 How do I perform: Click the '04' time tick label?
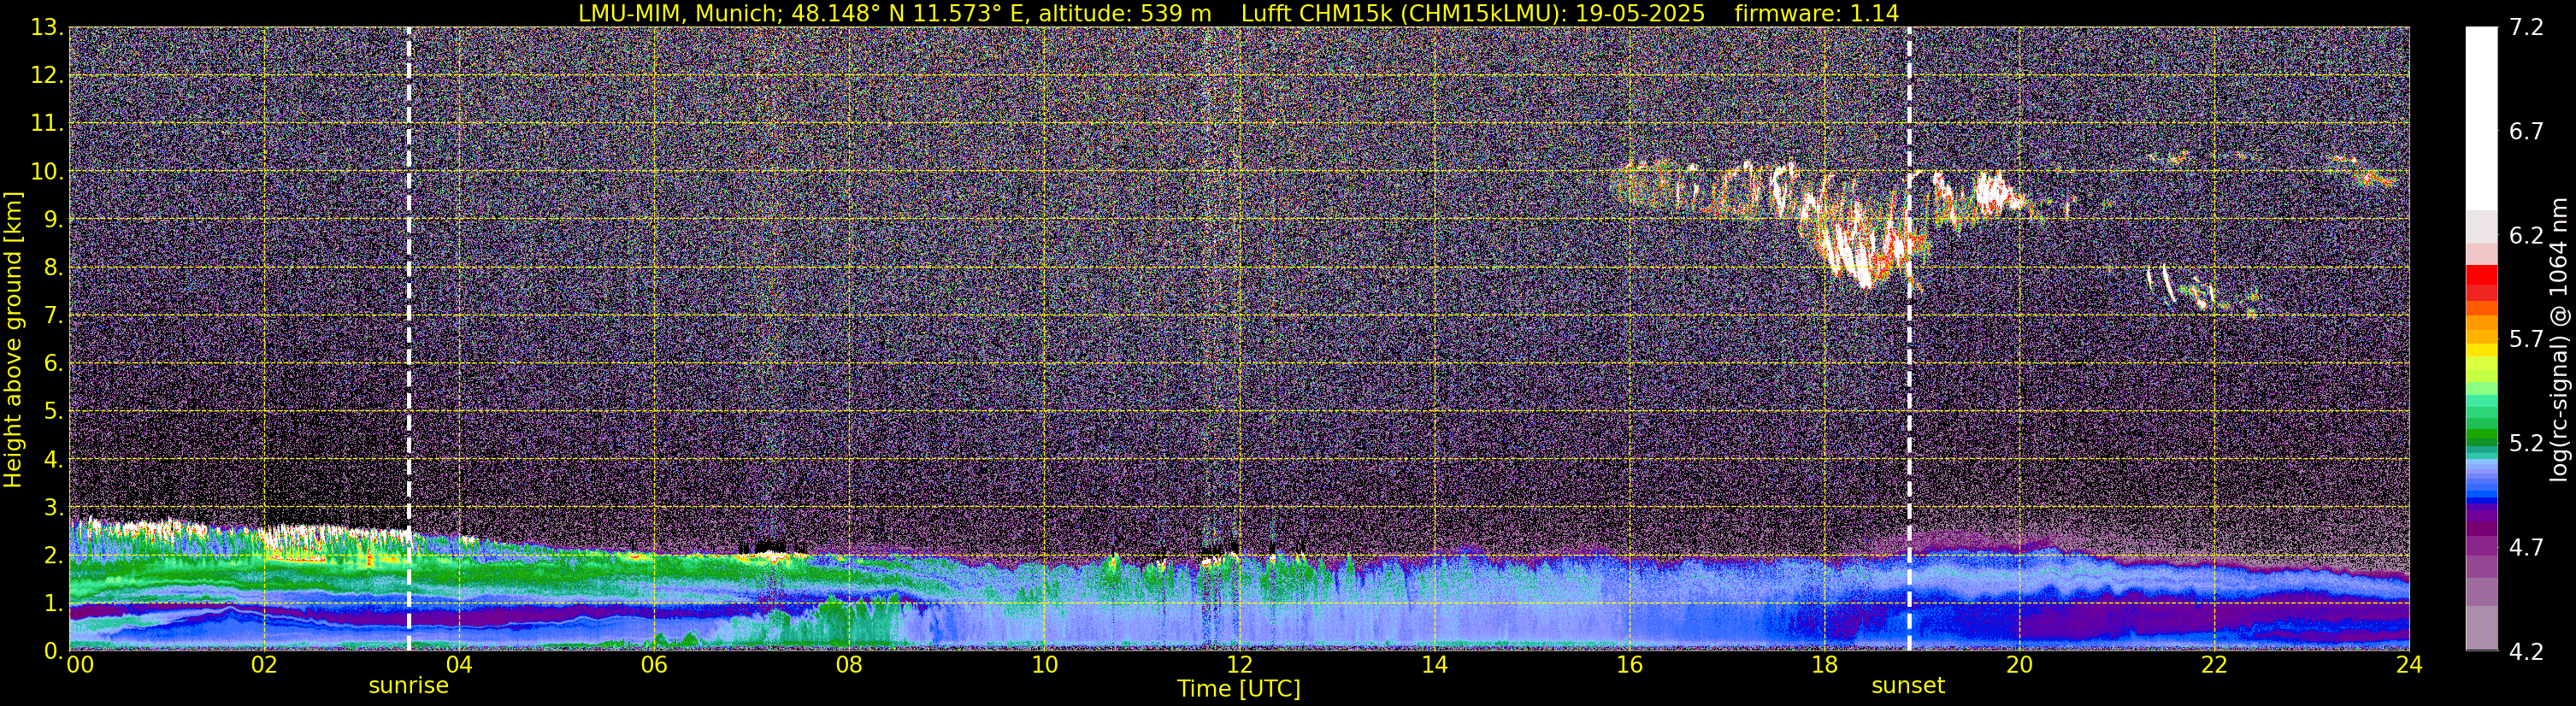(x=458, y=665)
